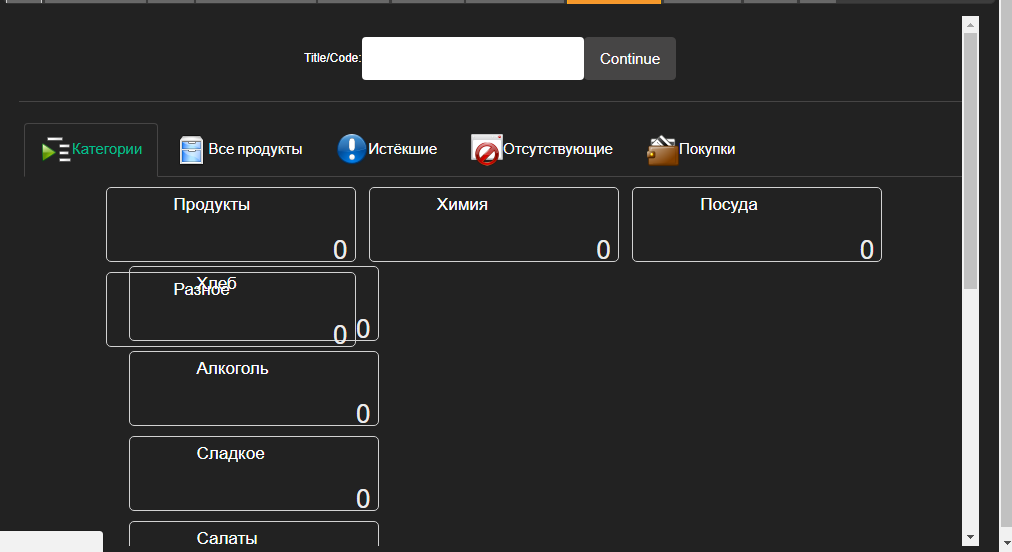The image size is (1012, 552).
Task: Click the Категории list icon
Action: tap(56, 149)
